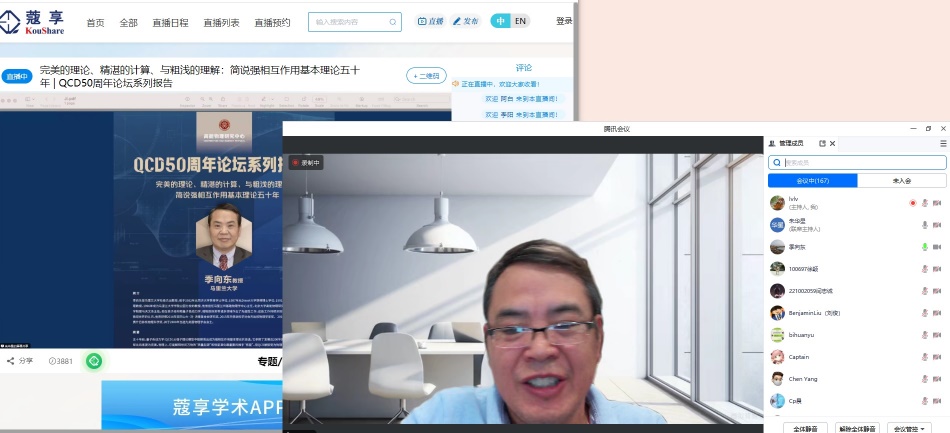Image resolution: width=950 pixels, height=433 pixels.
Task: Pop out the member management panel
Action: 822,143
